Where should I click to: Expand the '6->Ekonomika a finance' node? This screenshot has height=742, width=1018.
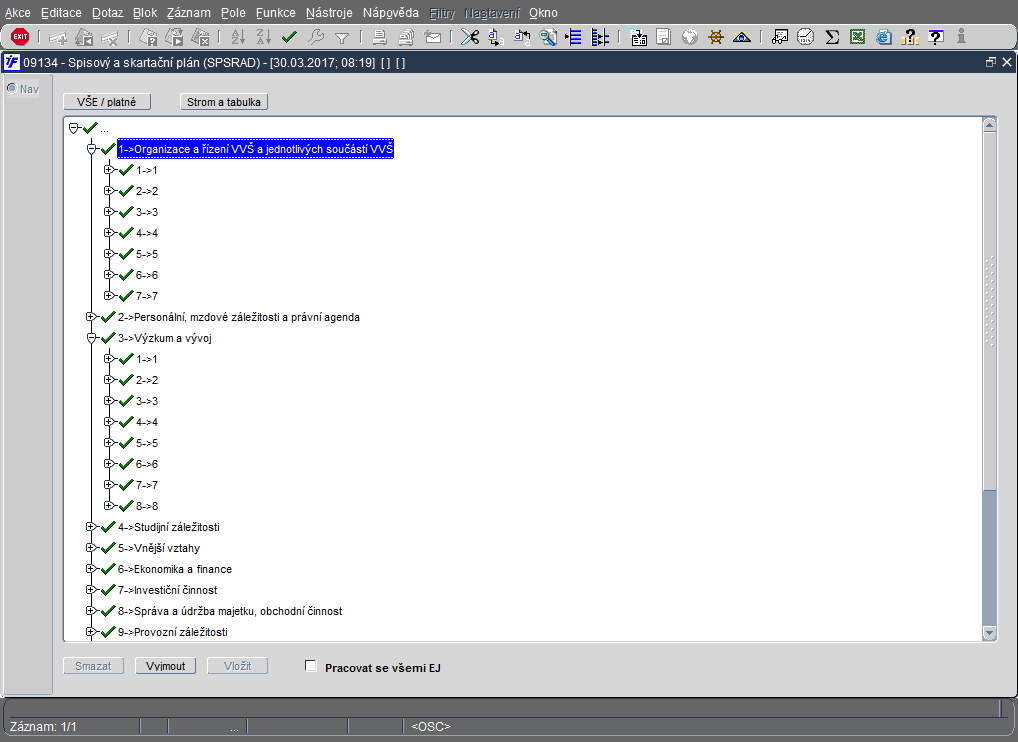click(x=91, y=569)
